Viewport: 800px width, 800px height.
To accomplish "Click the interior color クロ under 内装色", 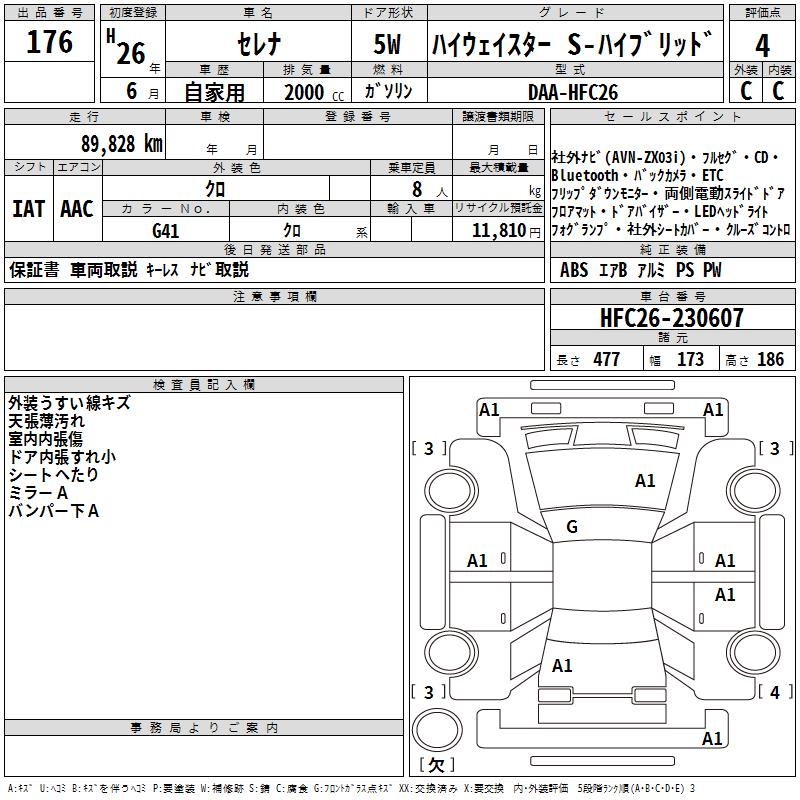I will (x=292, y=230).
